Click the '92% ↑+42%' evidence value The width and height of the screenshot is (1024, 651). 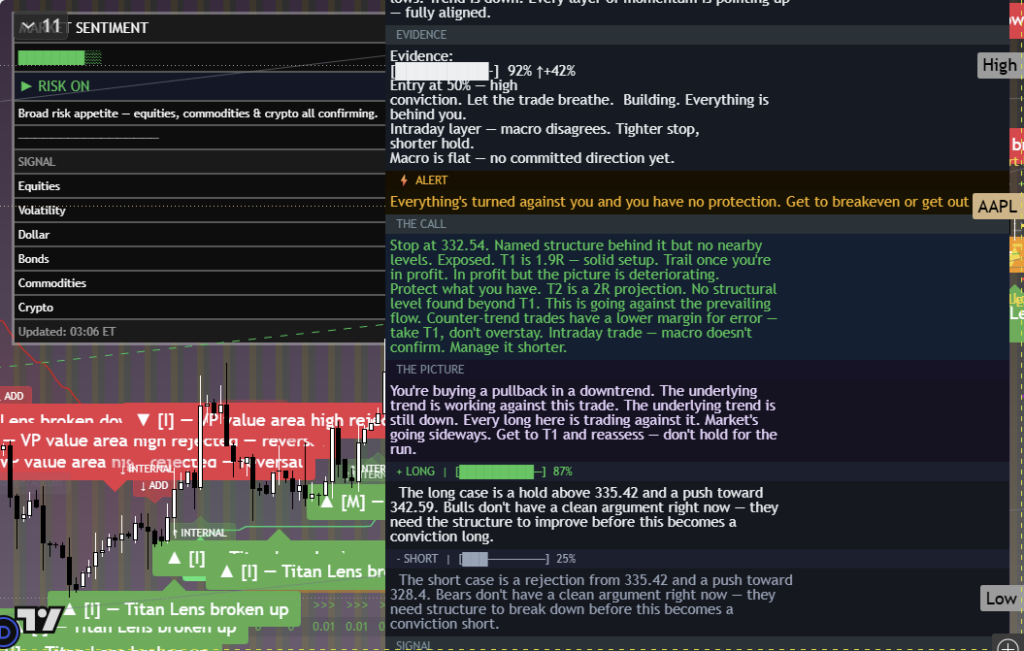pyautogui.click(x=541, y=71)
